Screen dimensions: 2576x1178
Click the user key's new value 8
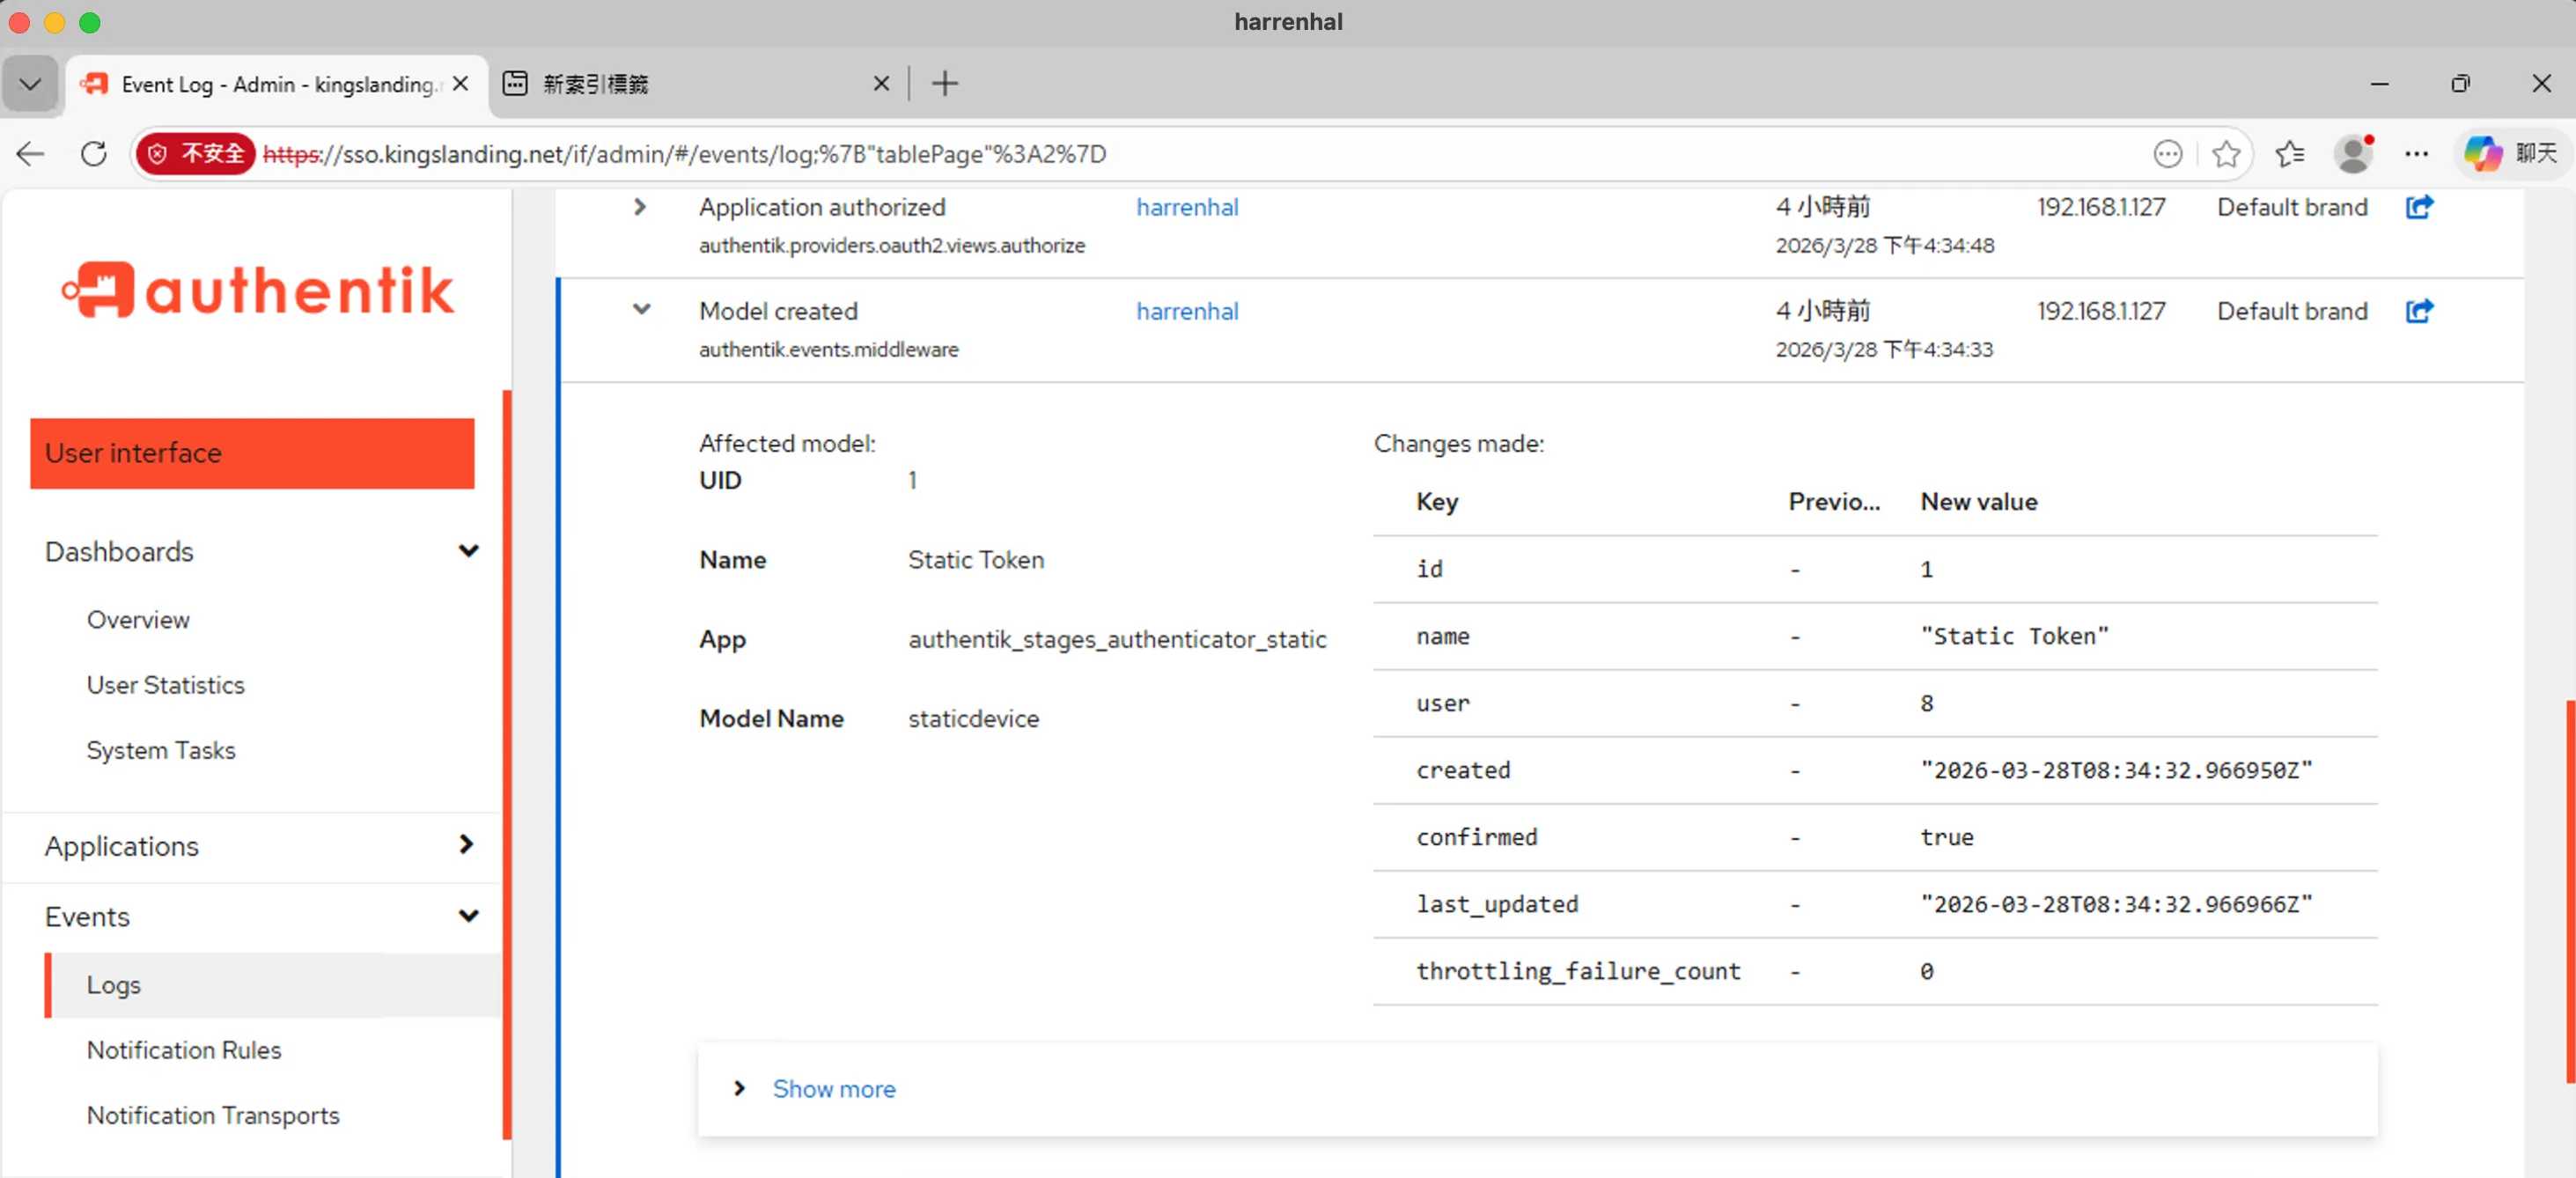[1926, 703]
